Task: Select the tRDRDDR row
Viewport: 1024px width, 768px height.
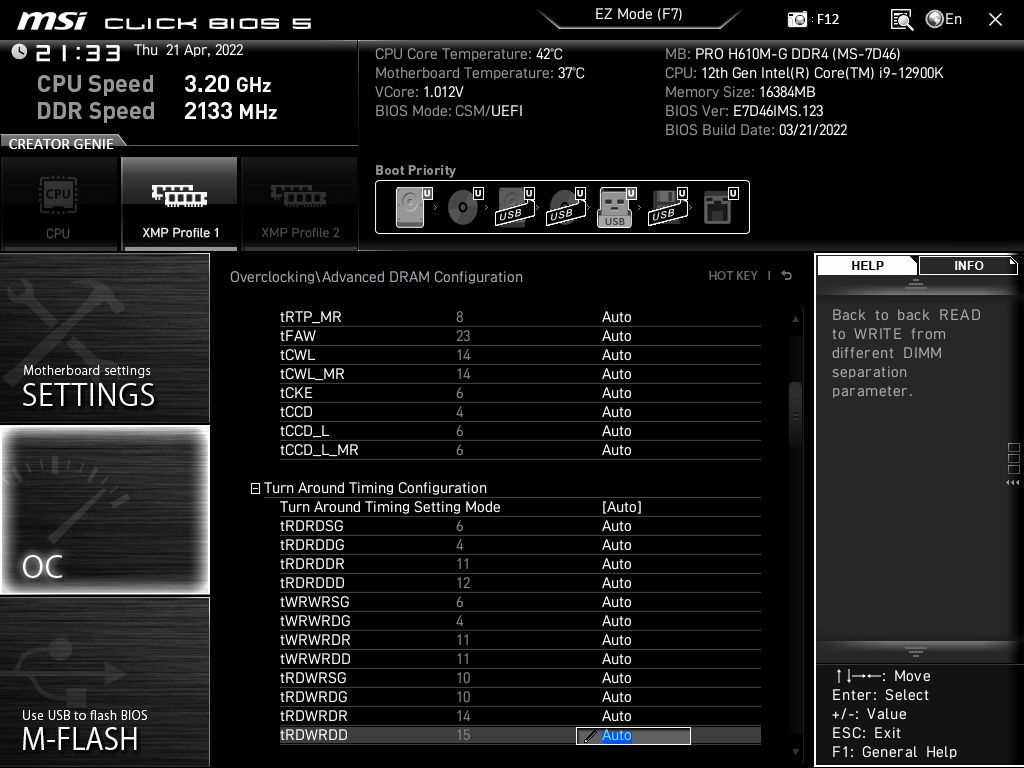Action: pos(520,564)
